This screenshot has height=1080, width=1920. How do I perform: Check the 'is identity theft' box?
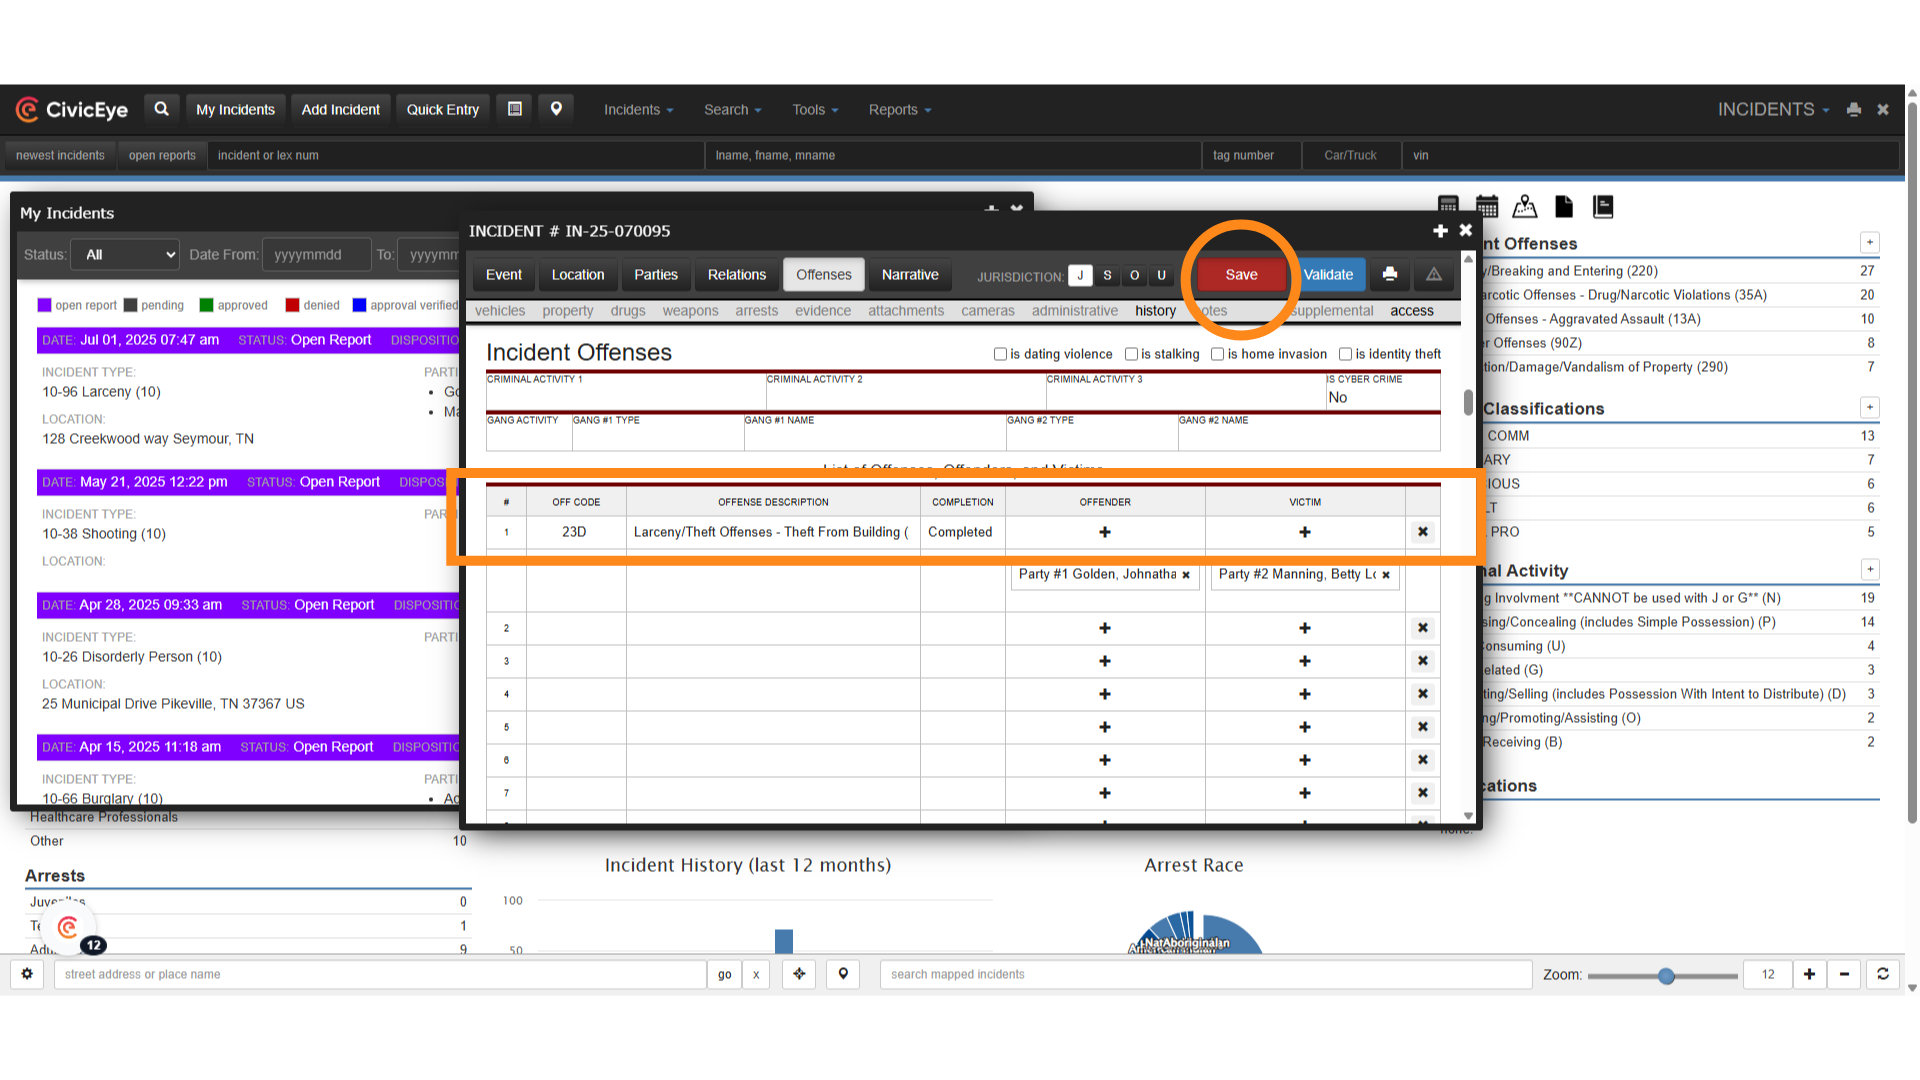(x=1345, y=354)
